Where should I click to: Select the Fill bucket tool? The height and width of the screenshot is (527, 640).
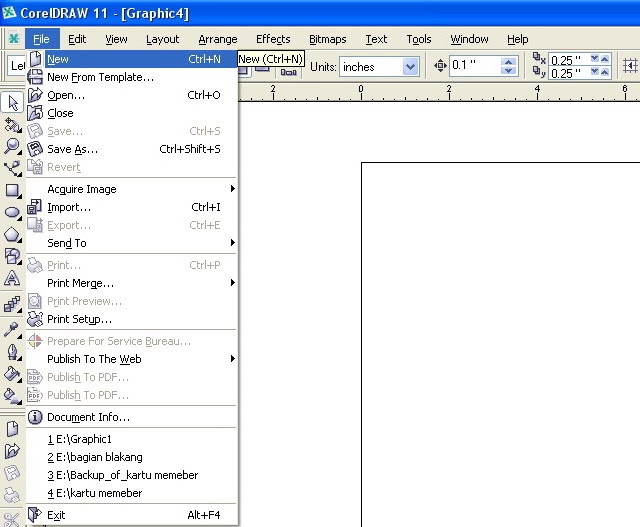pyautogui.click(x=13, y=374)
